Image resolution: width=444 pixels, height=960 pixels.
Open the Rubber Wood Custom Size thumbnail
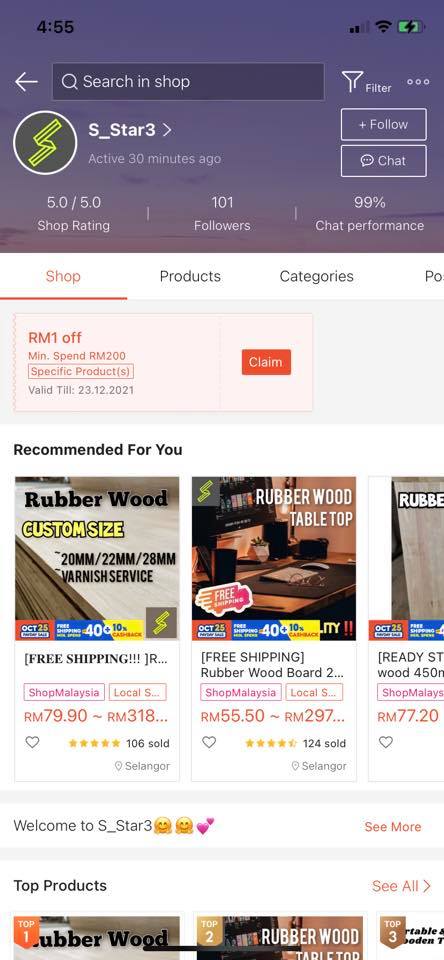coord(97,558)
